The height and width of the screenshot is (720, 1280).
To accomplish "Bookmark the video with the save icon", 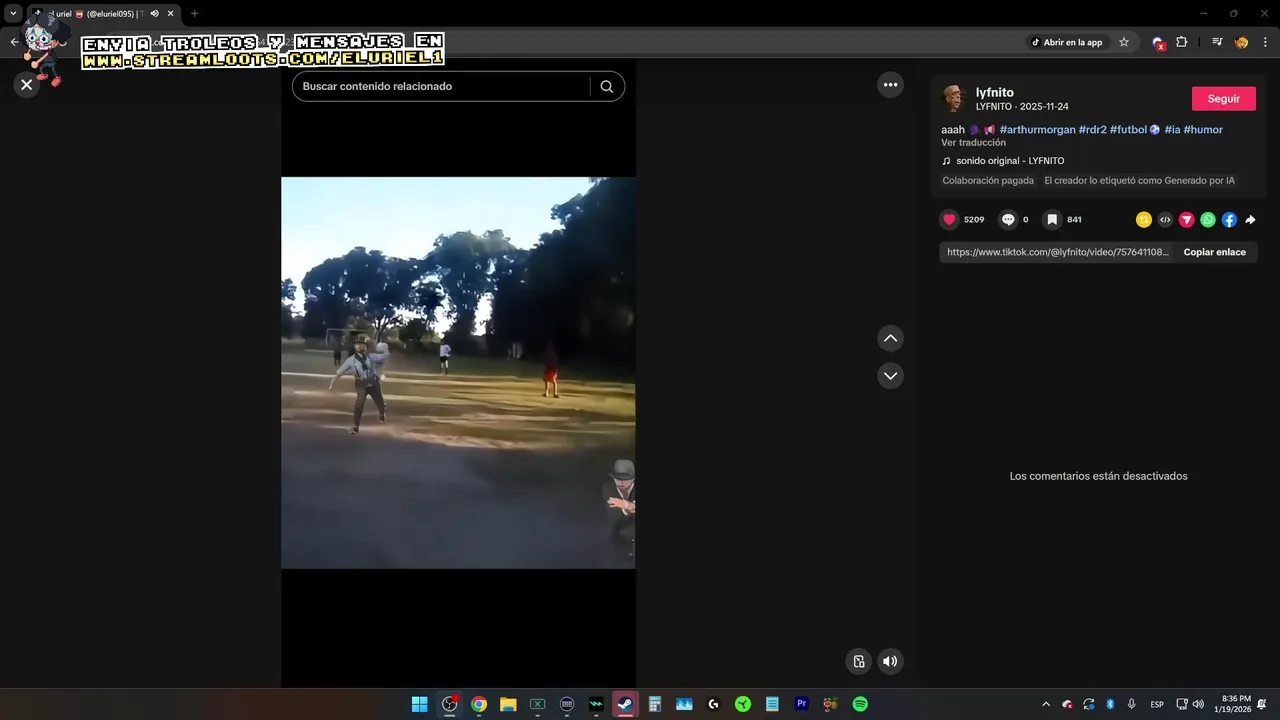I will pos(1052,219).
